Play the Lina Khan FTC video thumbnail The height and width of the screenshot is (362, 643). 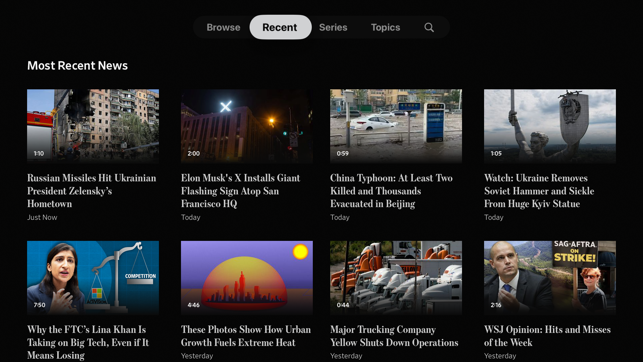tap(93, 278)
